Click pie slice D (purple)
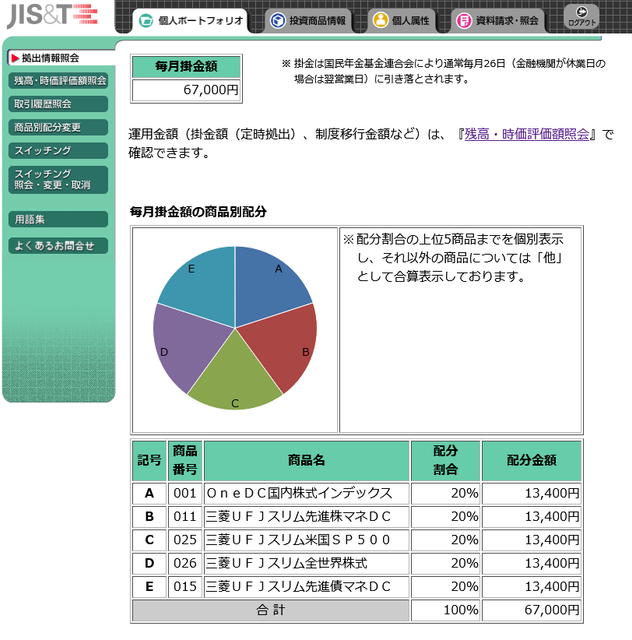Image resolution: width=632 pixels, height=640 pixels. click(184, 347)
